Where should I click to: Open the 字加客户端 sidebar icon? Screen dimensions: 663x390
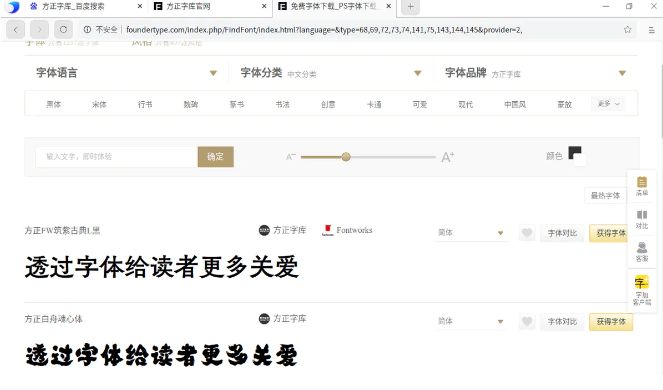click(x=642, y=291)
